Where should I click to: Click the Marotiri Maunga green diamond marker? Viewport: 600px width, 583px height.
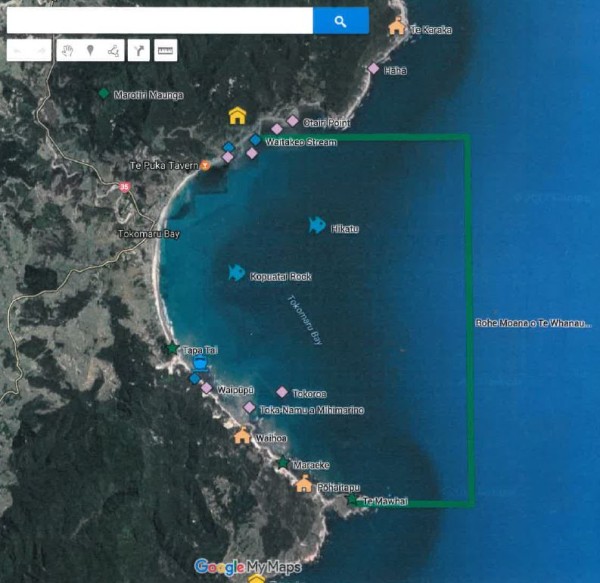[x=103, y=93]
